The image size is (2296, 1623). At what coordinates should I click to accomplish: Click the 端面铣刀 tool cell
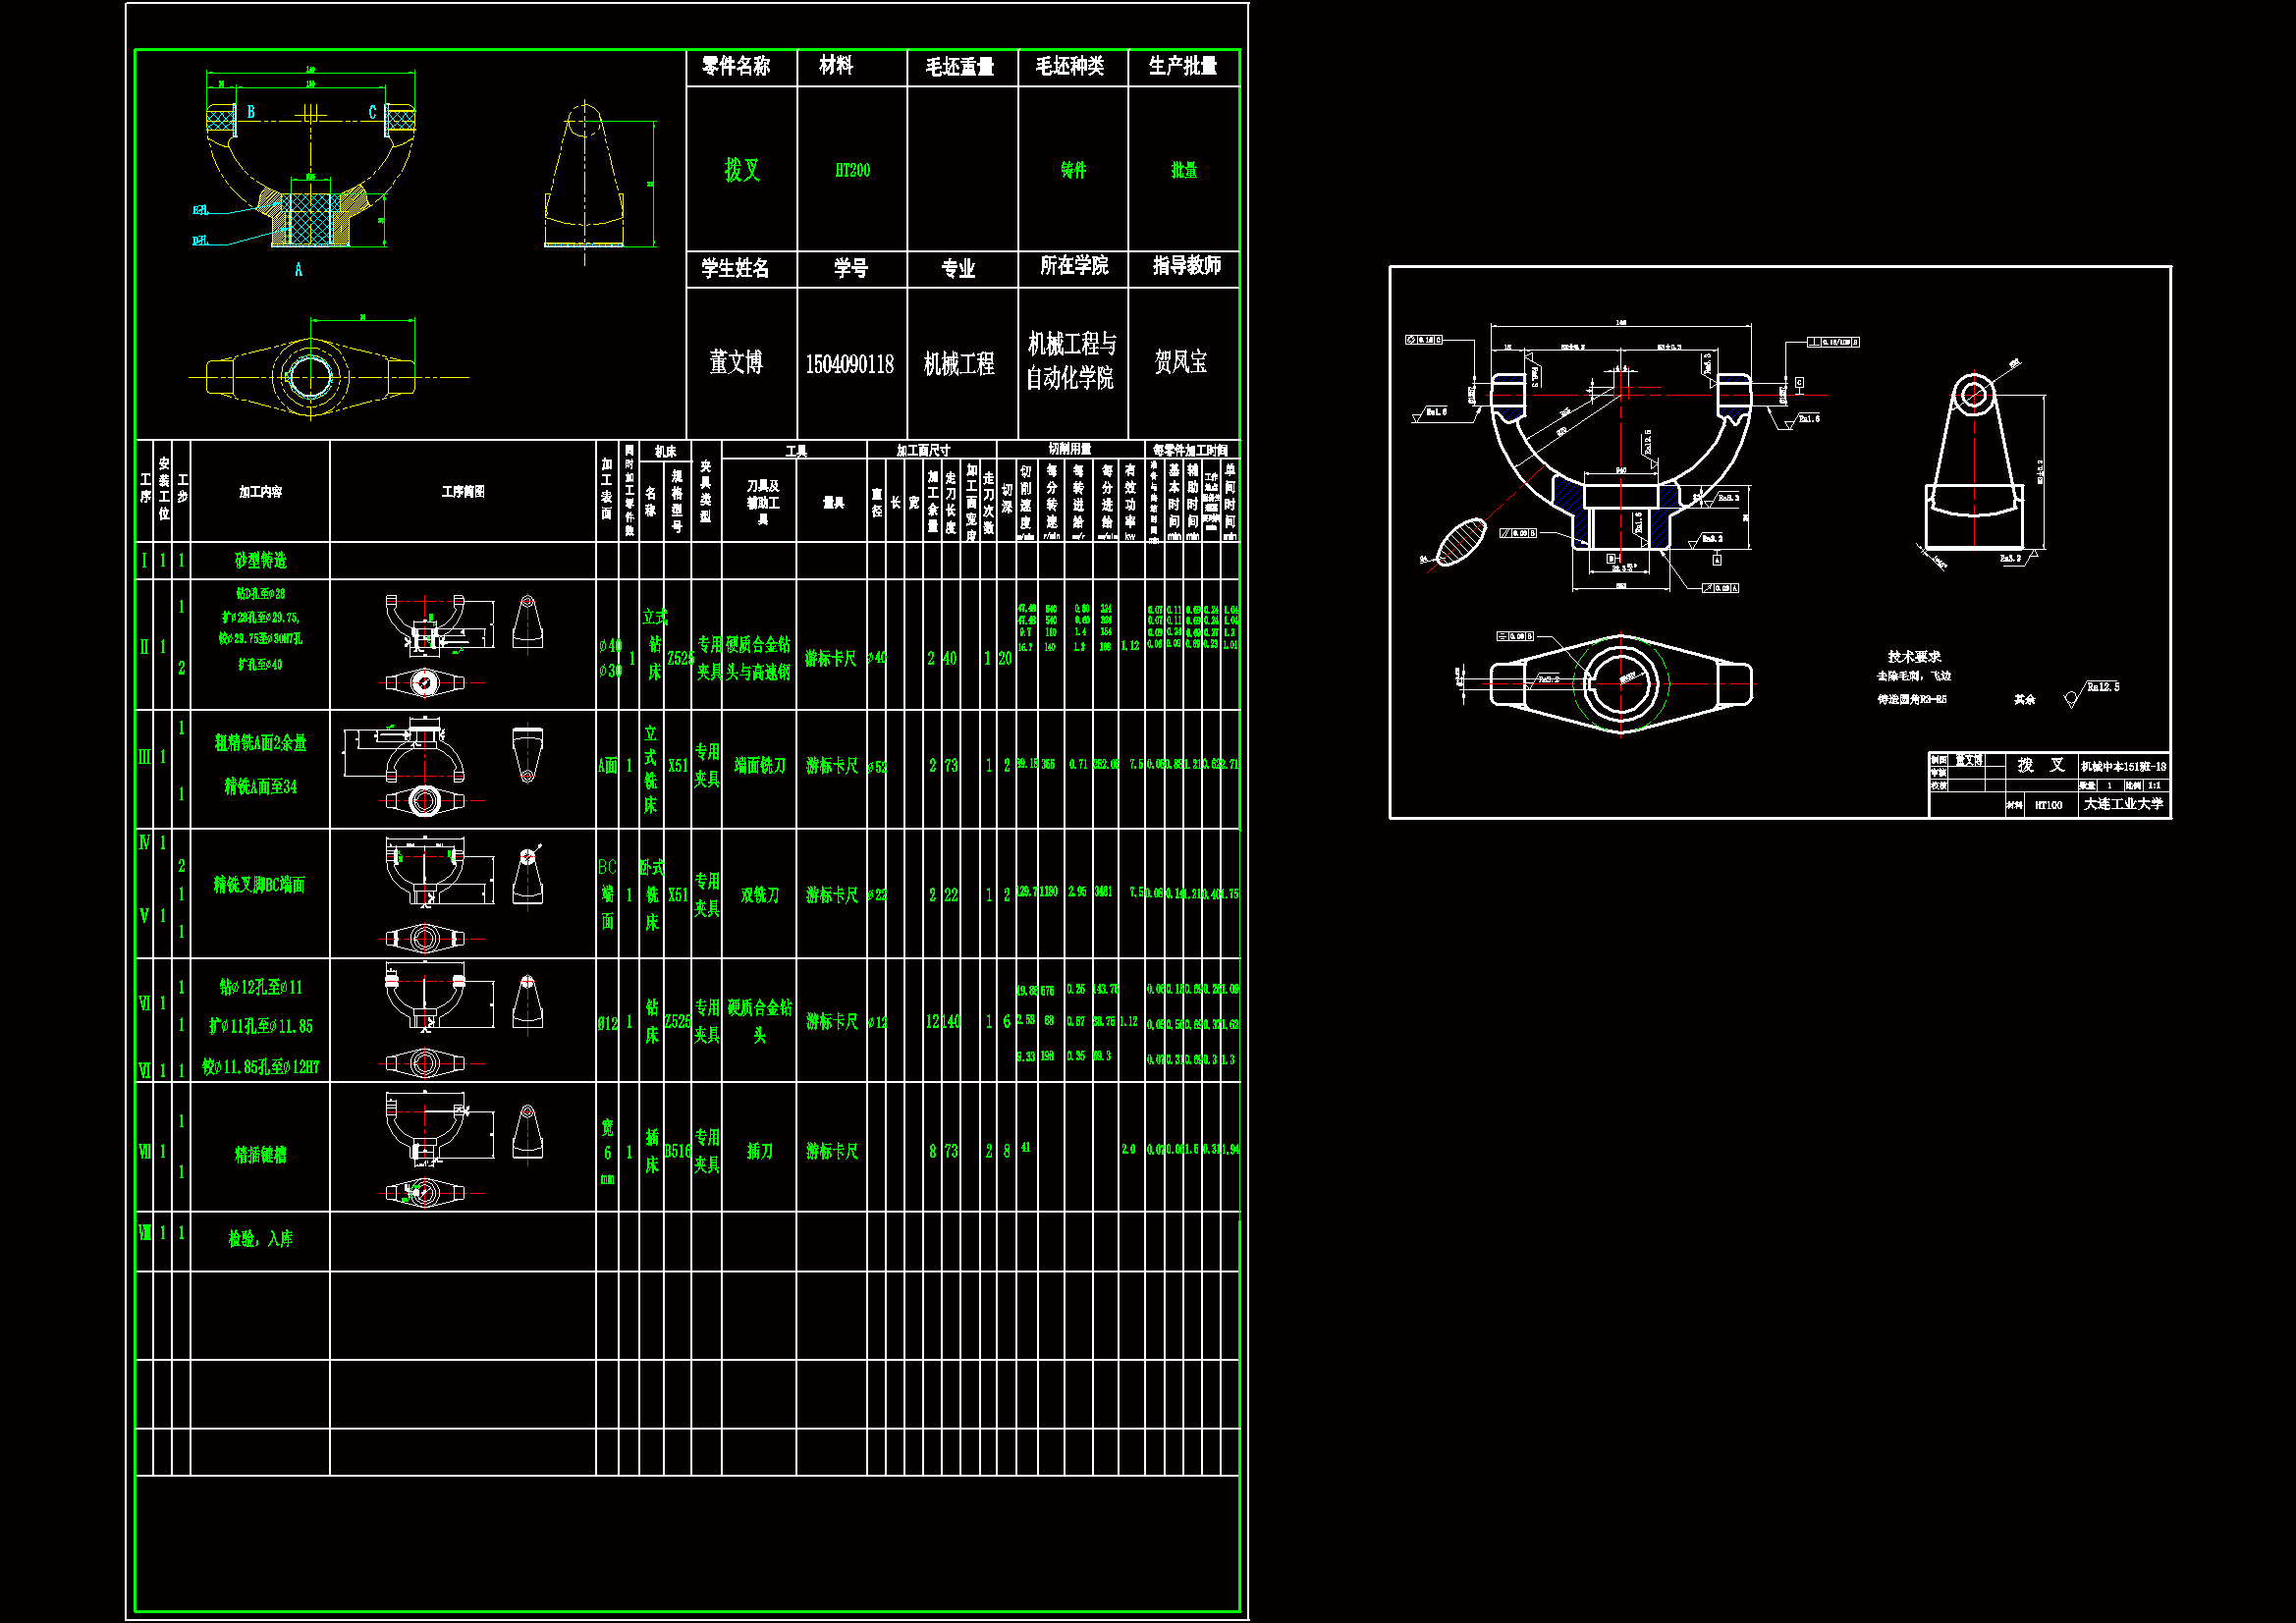(x=760, y=766)
